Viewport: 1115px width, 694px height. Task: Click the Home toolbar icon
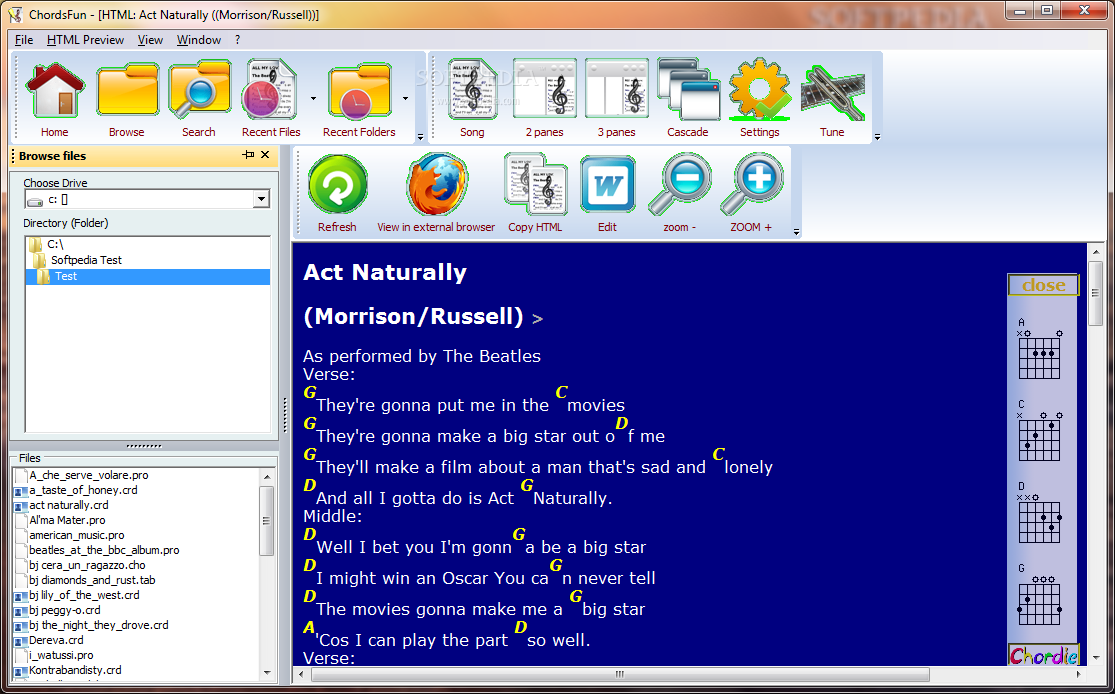point(55,90)
